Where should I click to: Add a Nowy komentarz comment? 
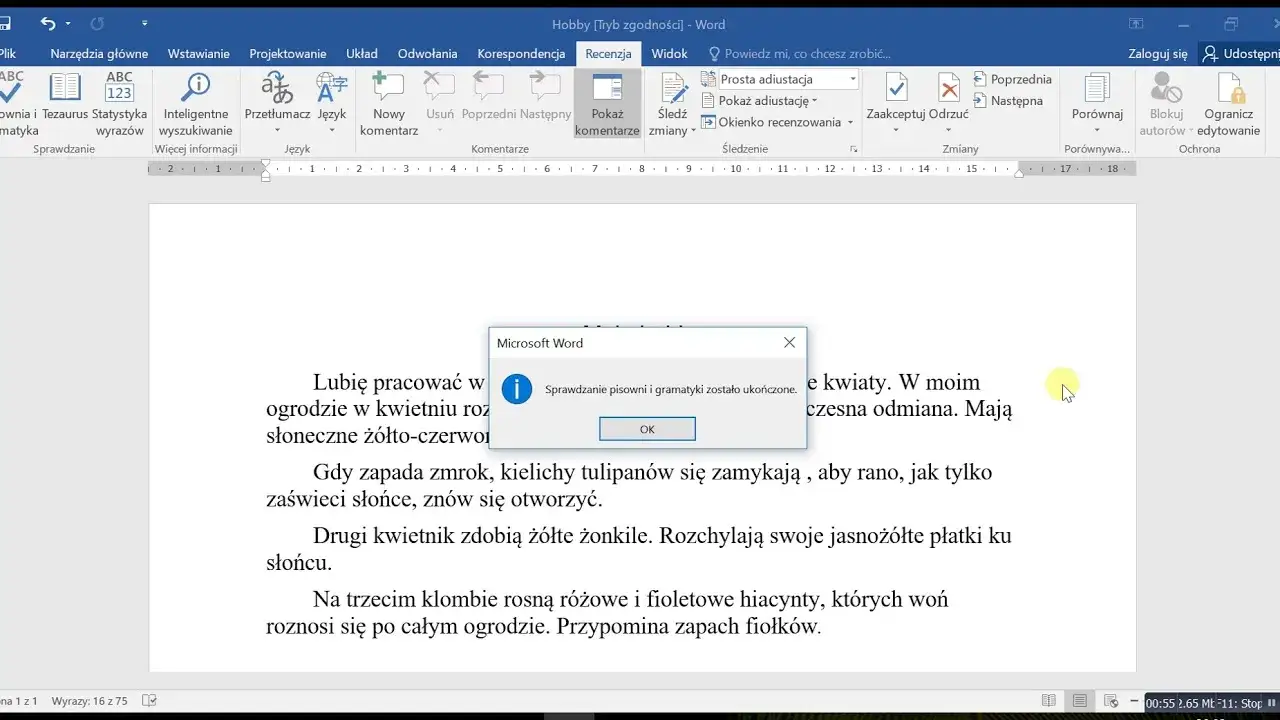[389, 104]
